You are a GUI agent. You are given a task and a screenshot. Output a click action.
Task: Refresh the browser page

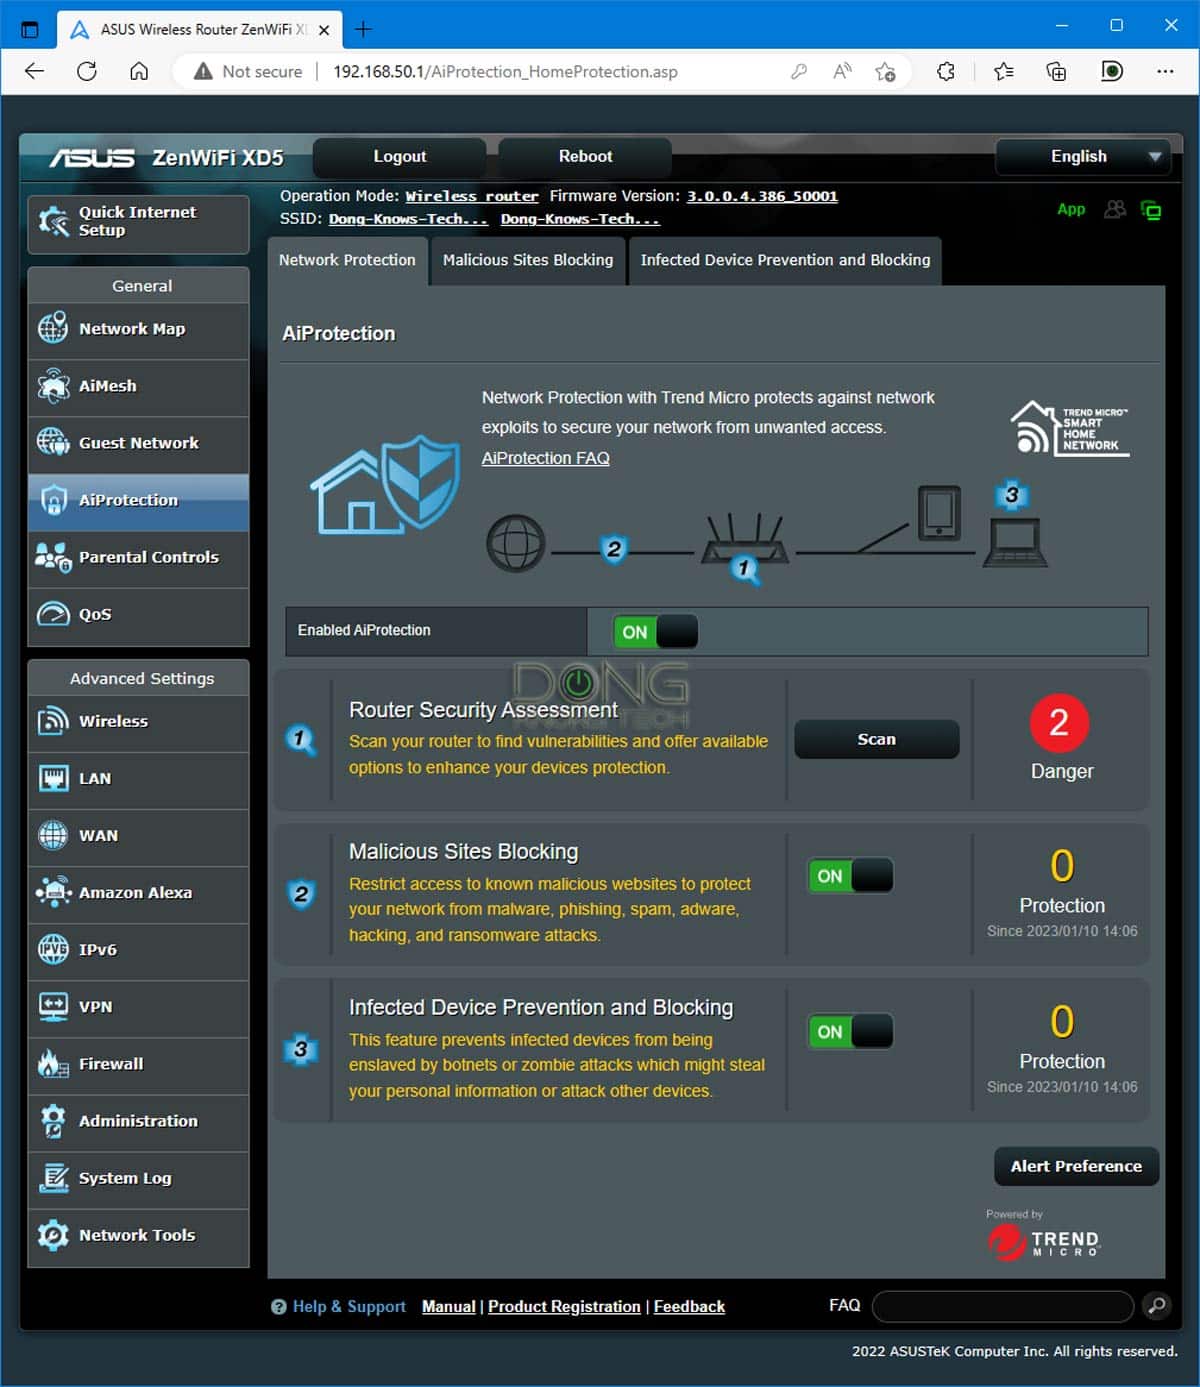coord(87,71)
